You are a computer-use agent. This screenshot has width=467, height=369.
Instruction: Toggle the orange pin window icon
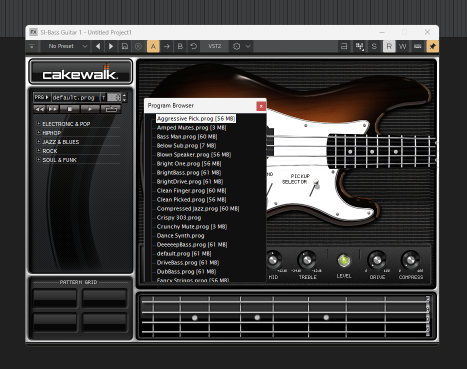click(432, 46)
